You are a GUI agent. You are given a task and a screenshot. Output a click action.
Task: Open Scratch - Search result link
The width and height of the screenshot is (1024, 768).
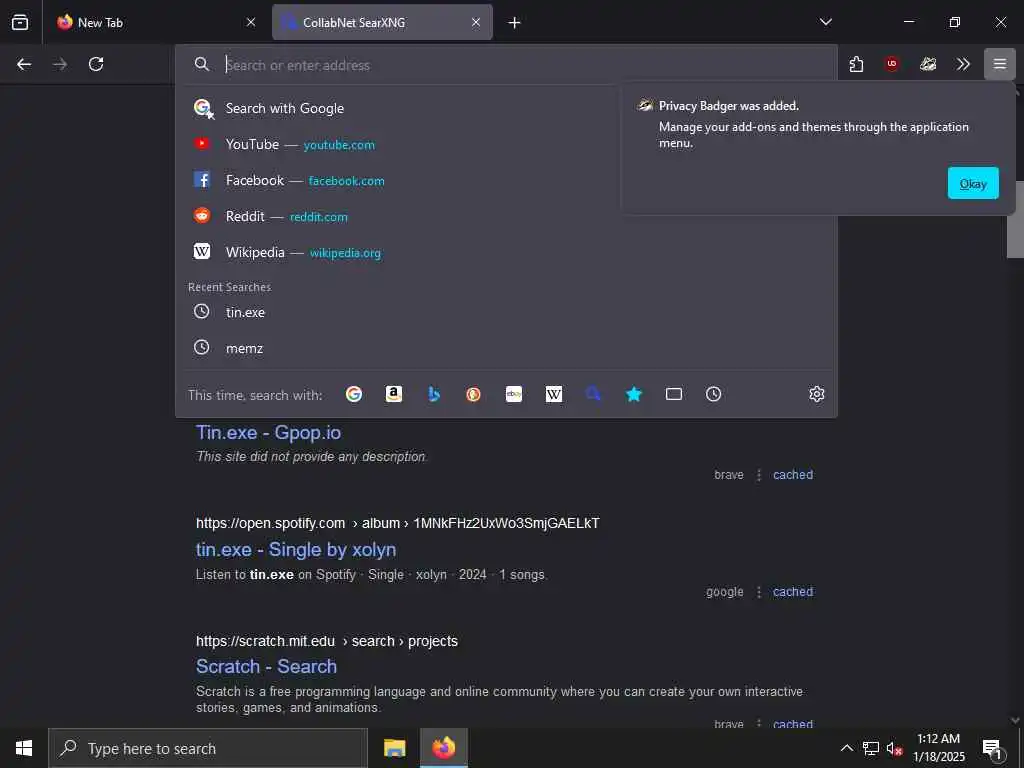click(266, 666)
